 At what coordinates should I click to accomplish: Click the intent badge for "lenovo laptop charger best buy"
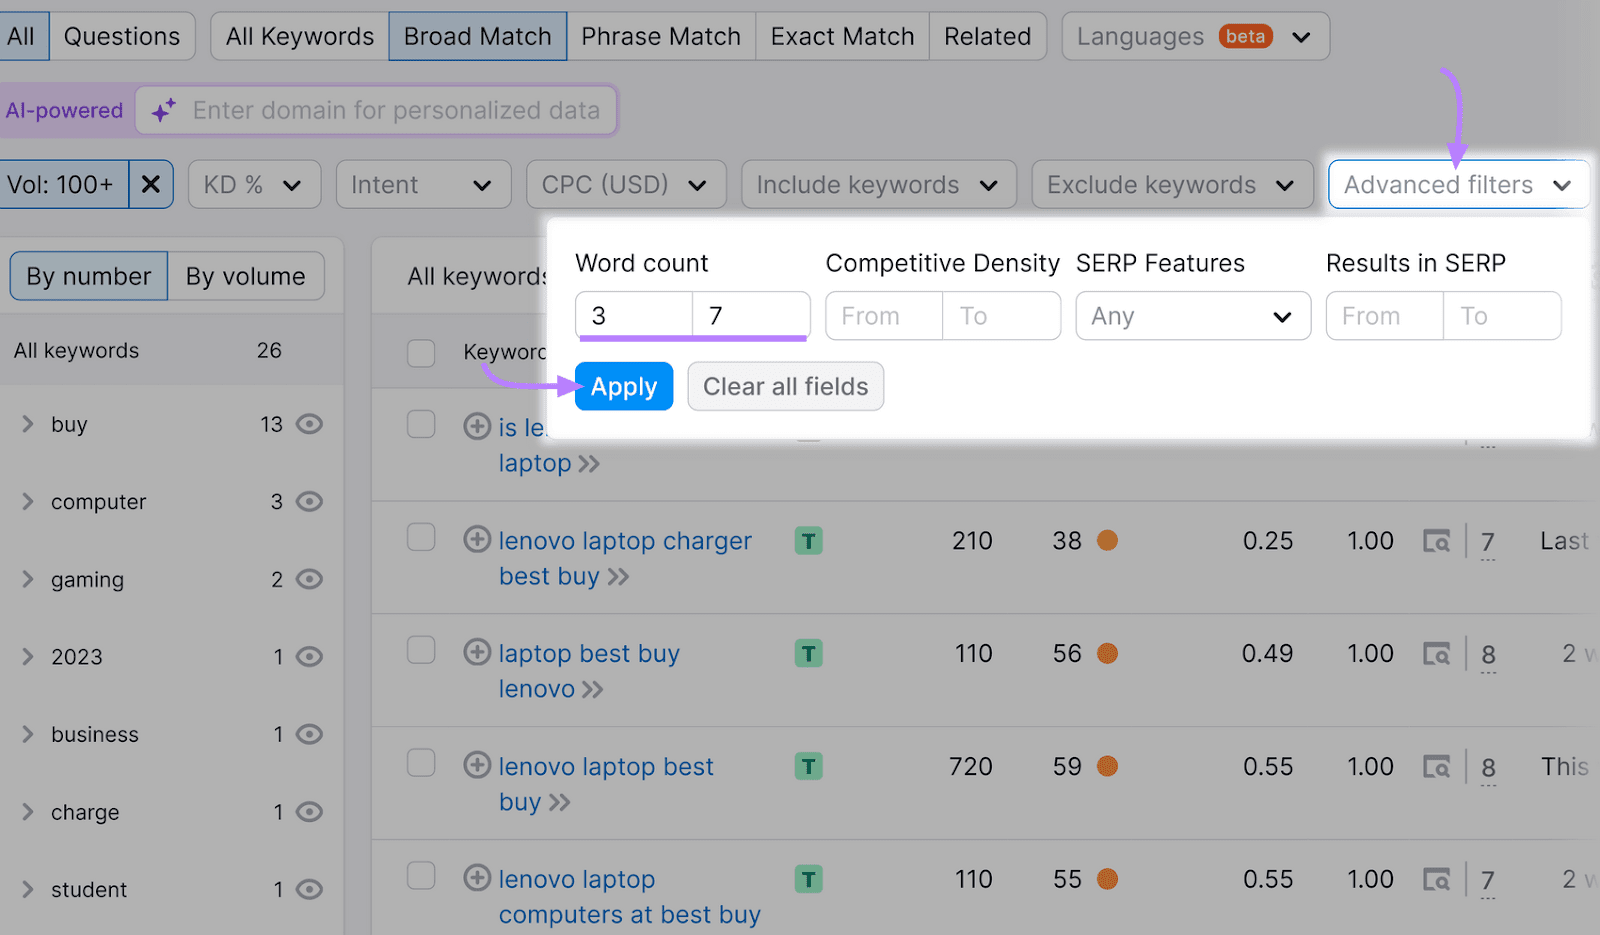(x=808, y=539)
